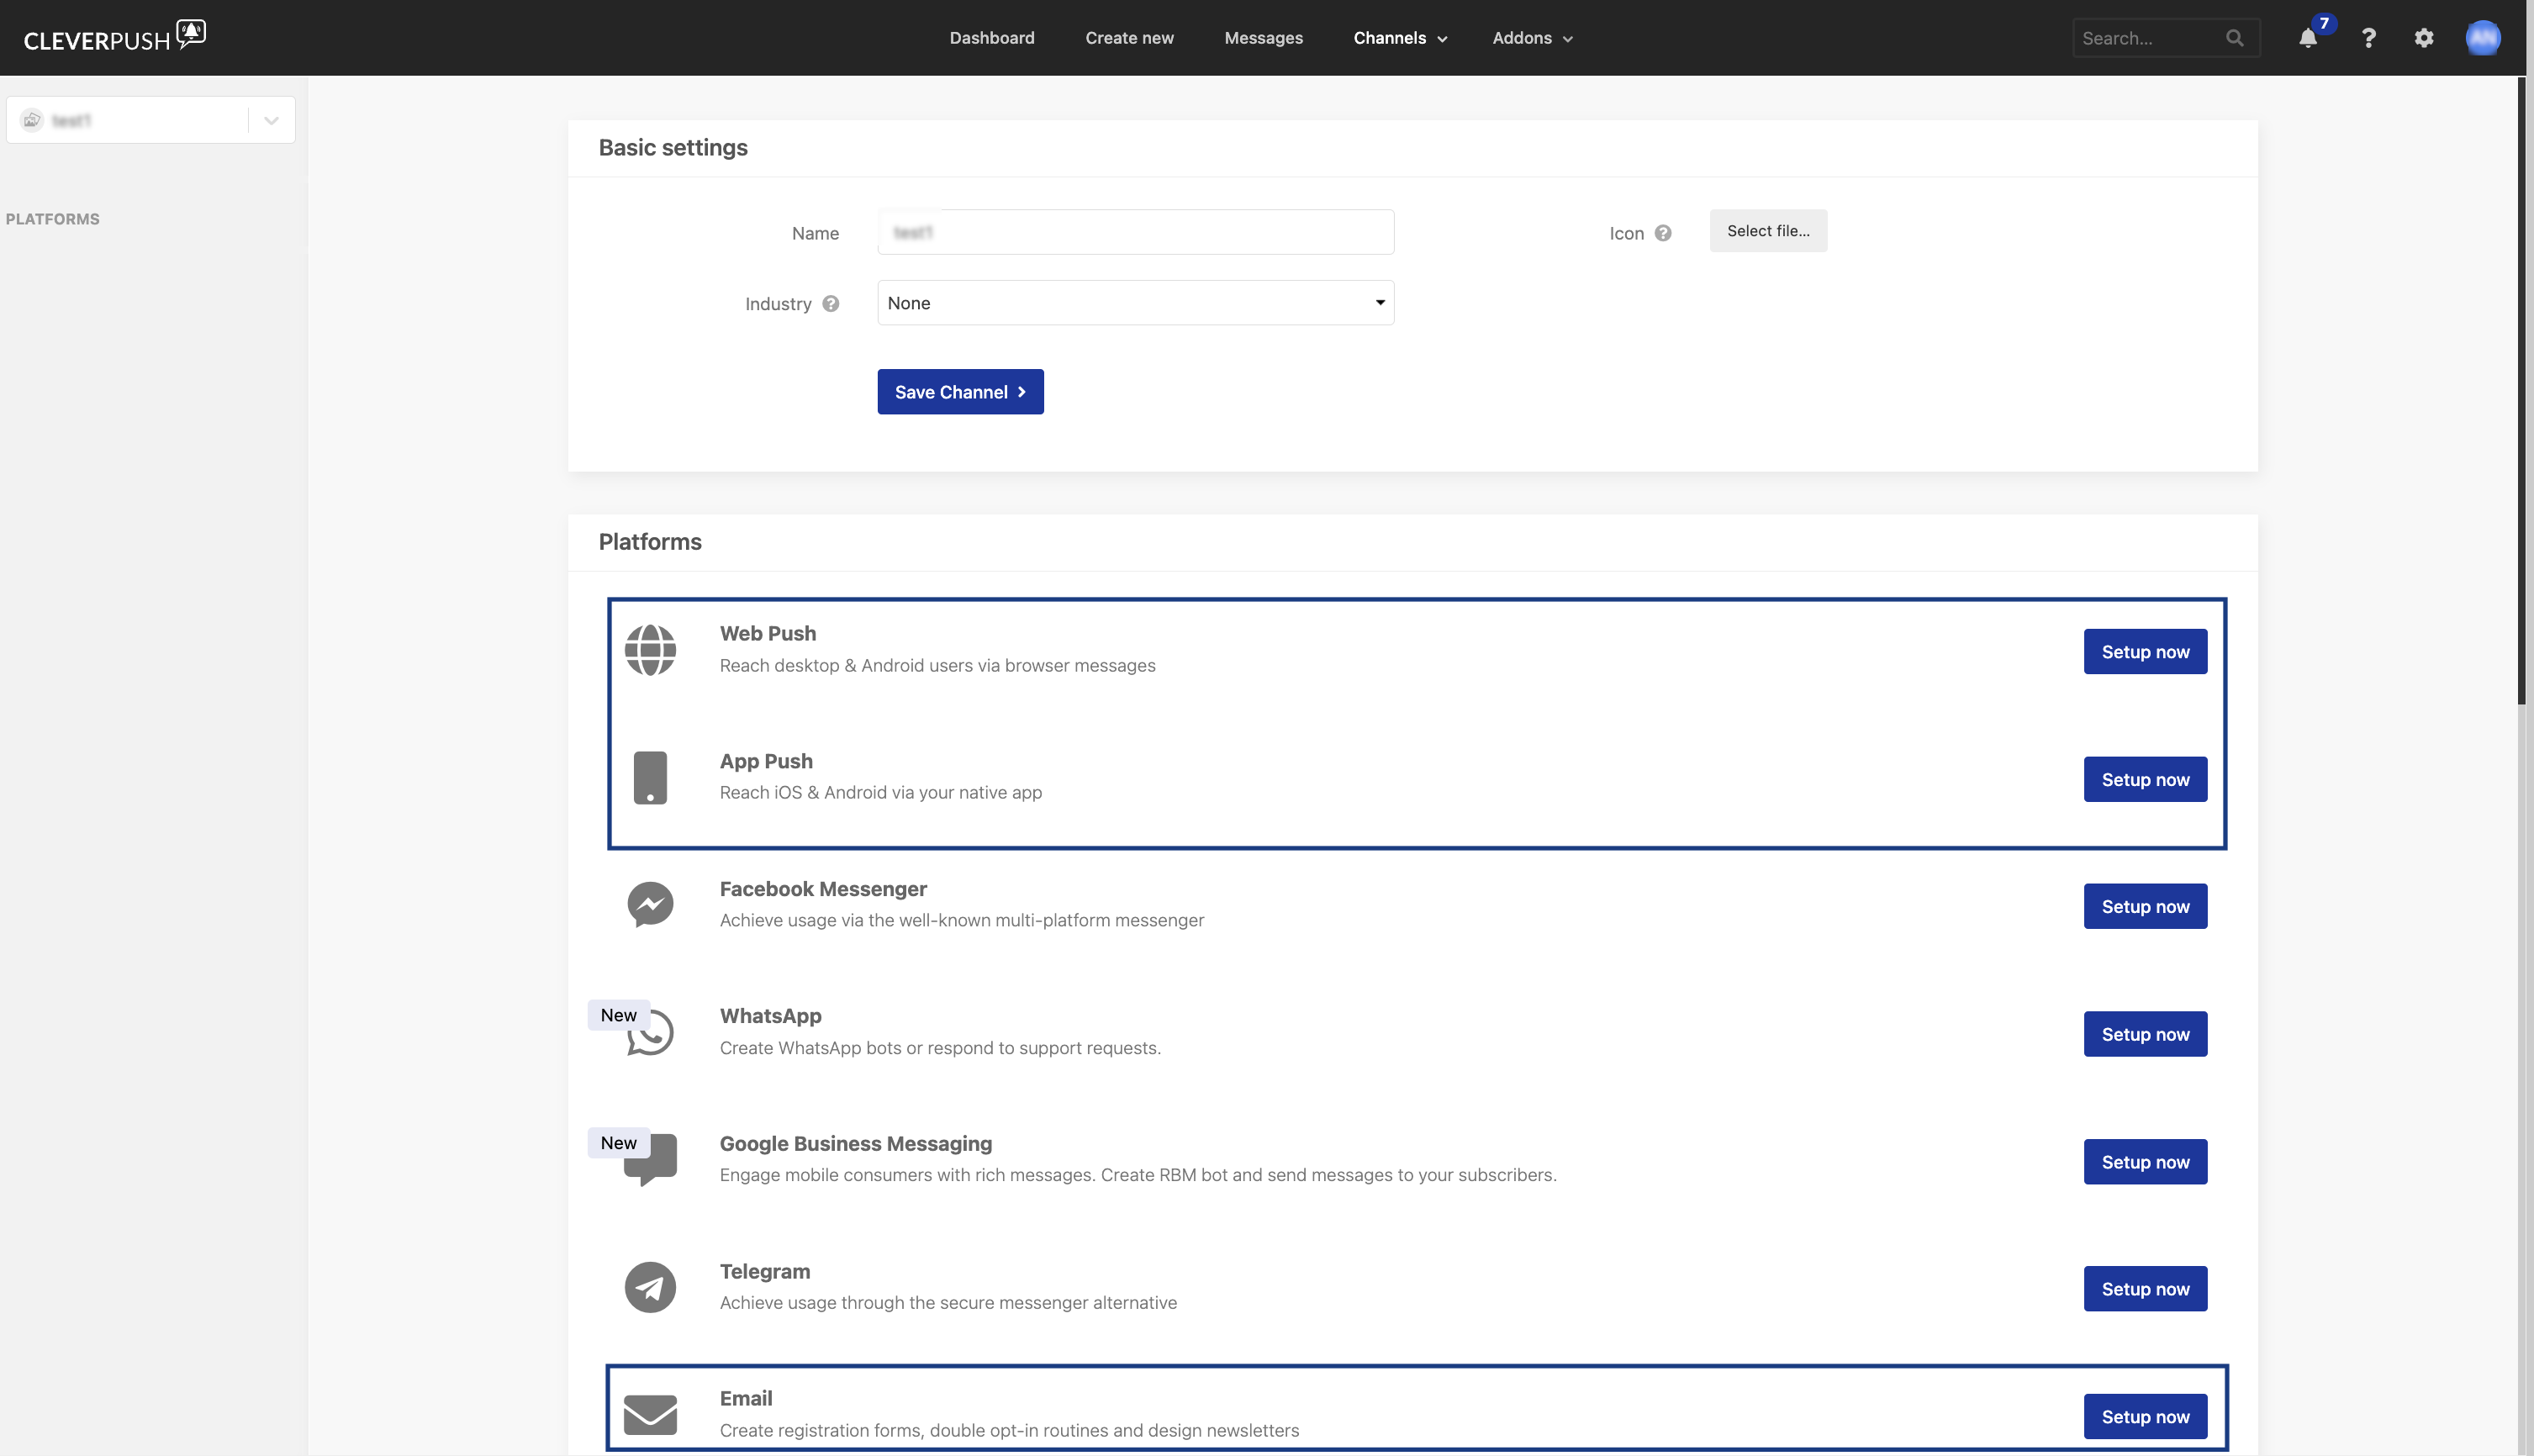
Task: Click Setup now for WhatsApp
Action: coord(2145,1034)
